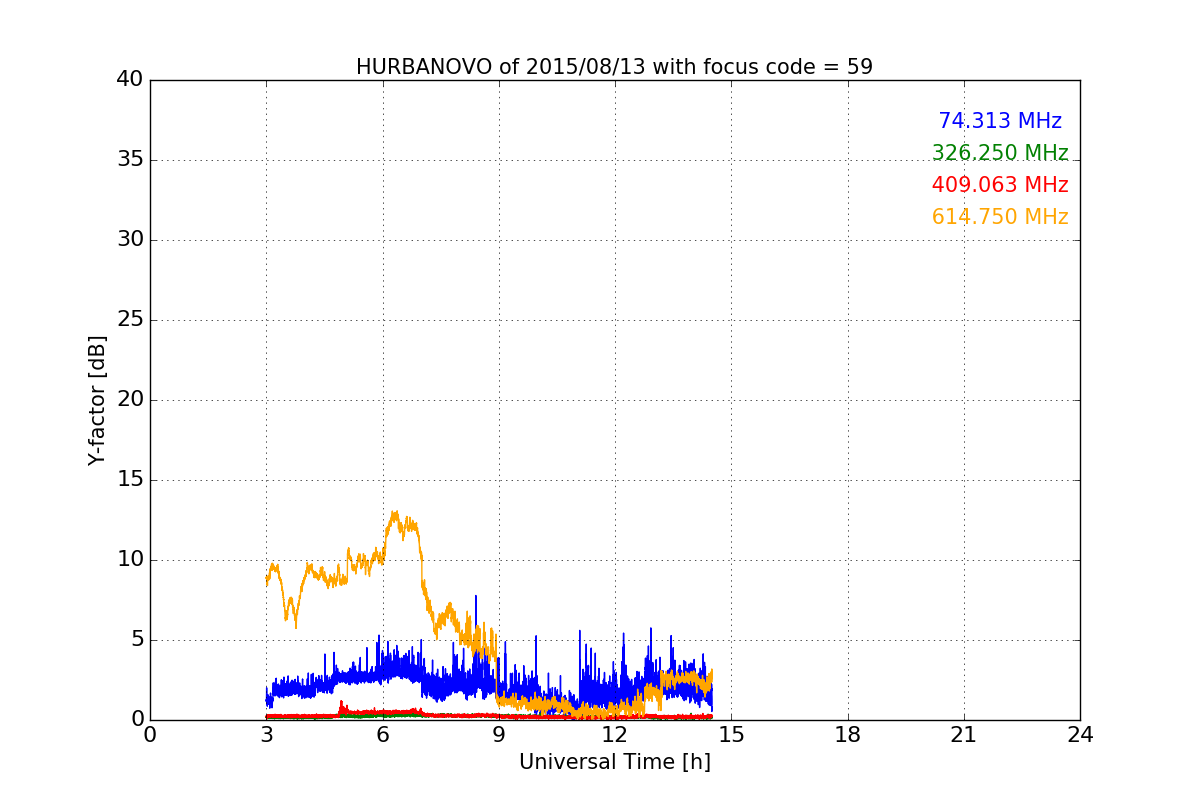The width and height of the screenshot is (1200, 800).
Task: Click x-axis tick label 21
Action: pos(964,735)
